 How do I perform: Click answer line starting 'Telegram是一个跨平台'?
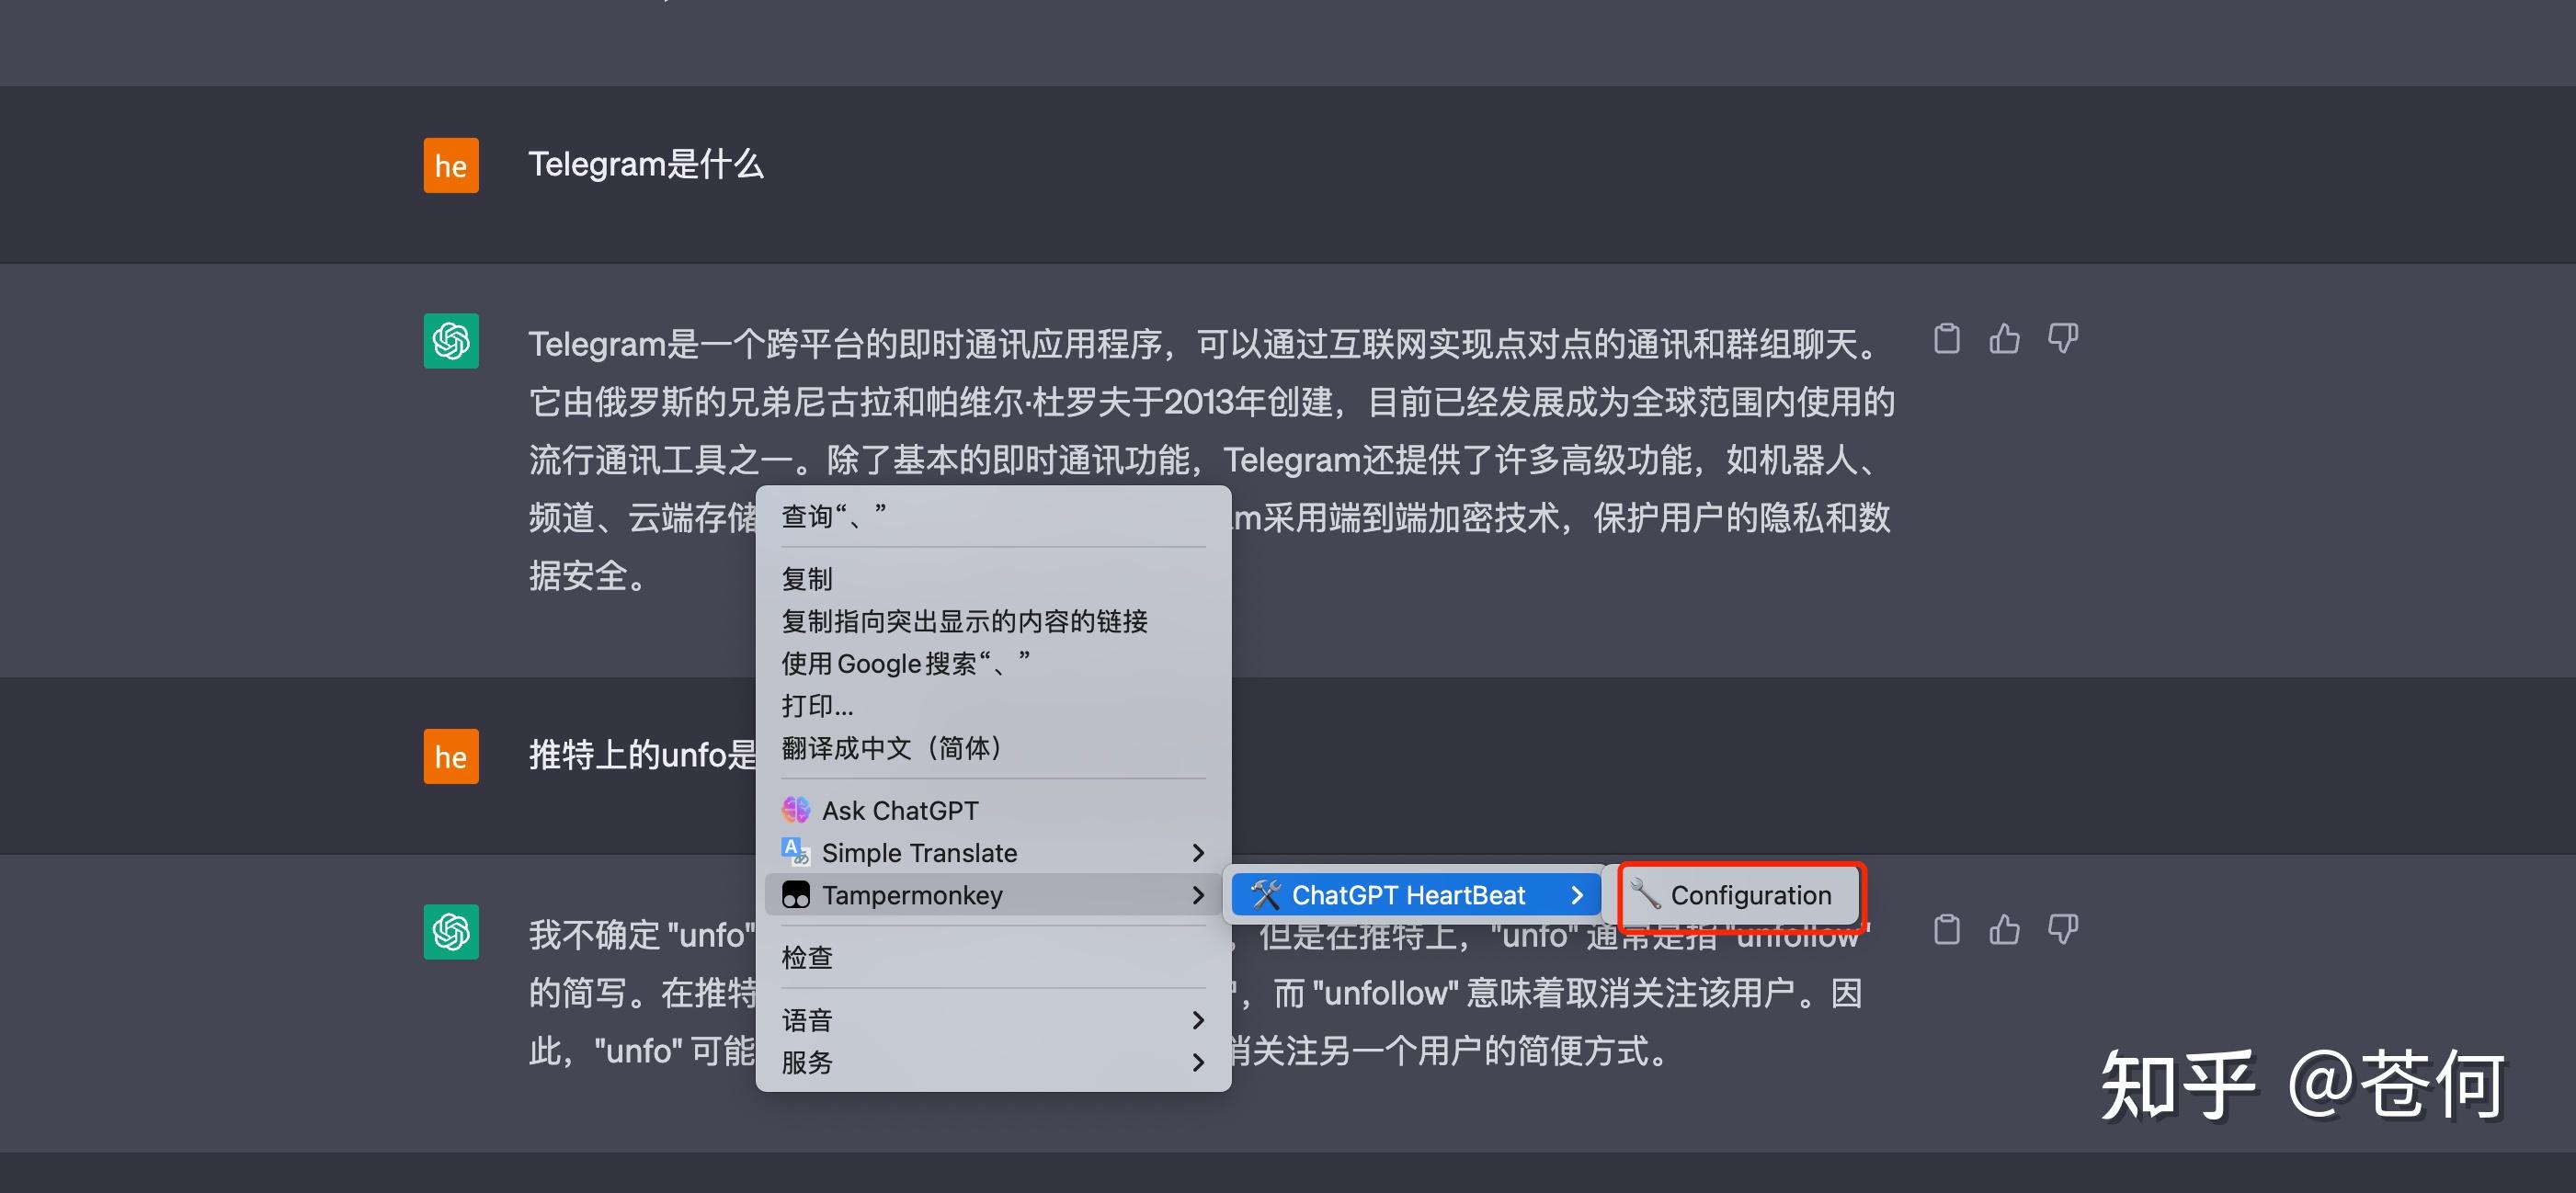pyautogui.click(x=1207, y=344)
